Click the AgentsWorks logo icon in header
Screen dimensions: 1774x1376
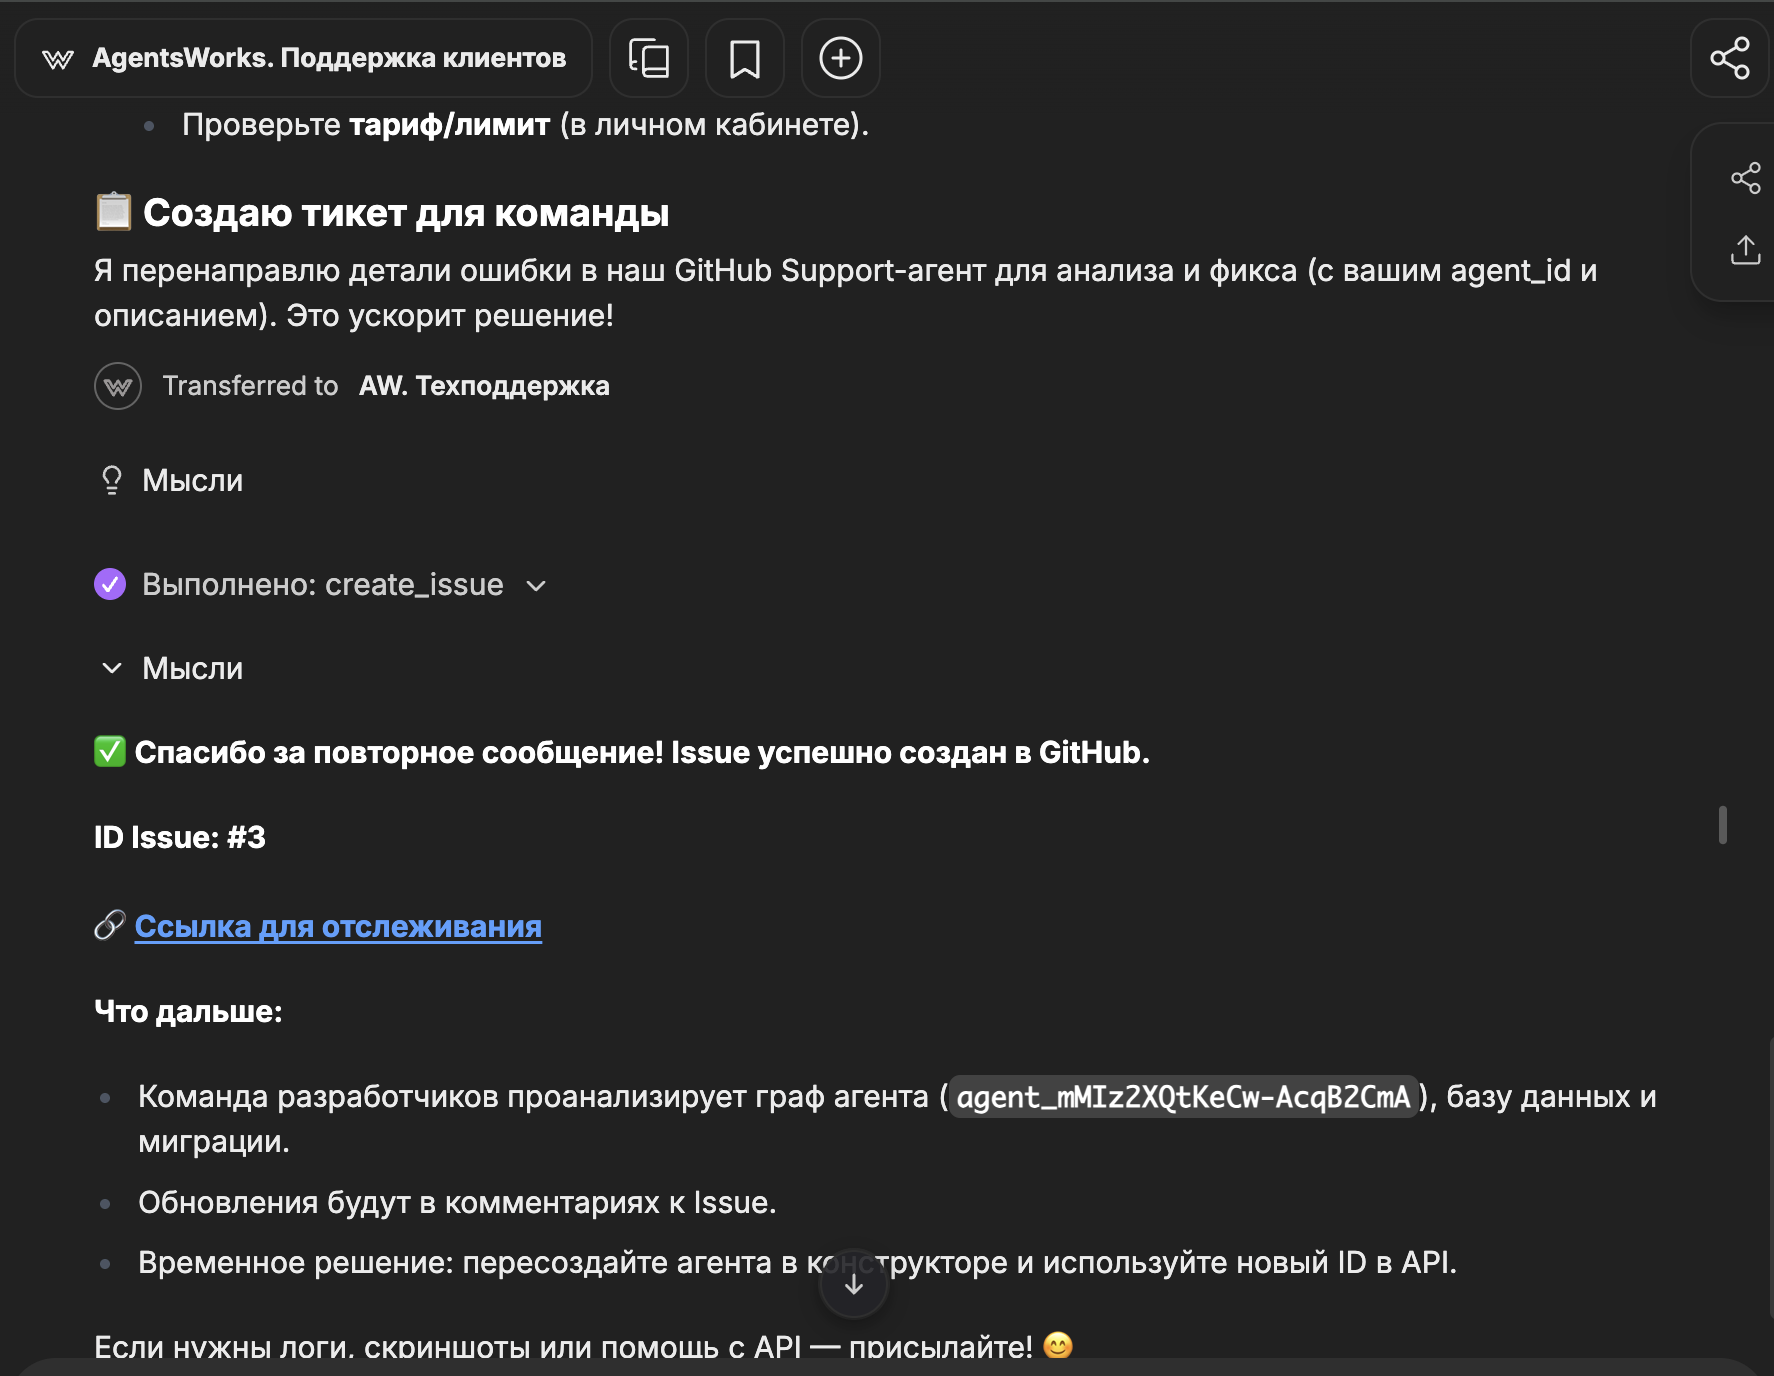[x=58, y=59]
